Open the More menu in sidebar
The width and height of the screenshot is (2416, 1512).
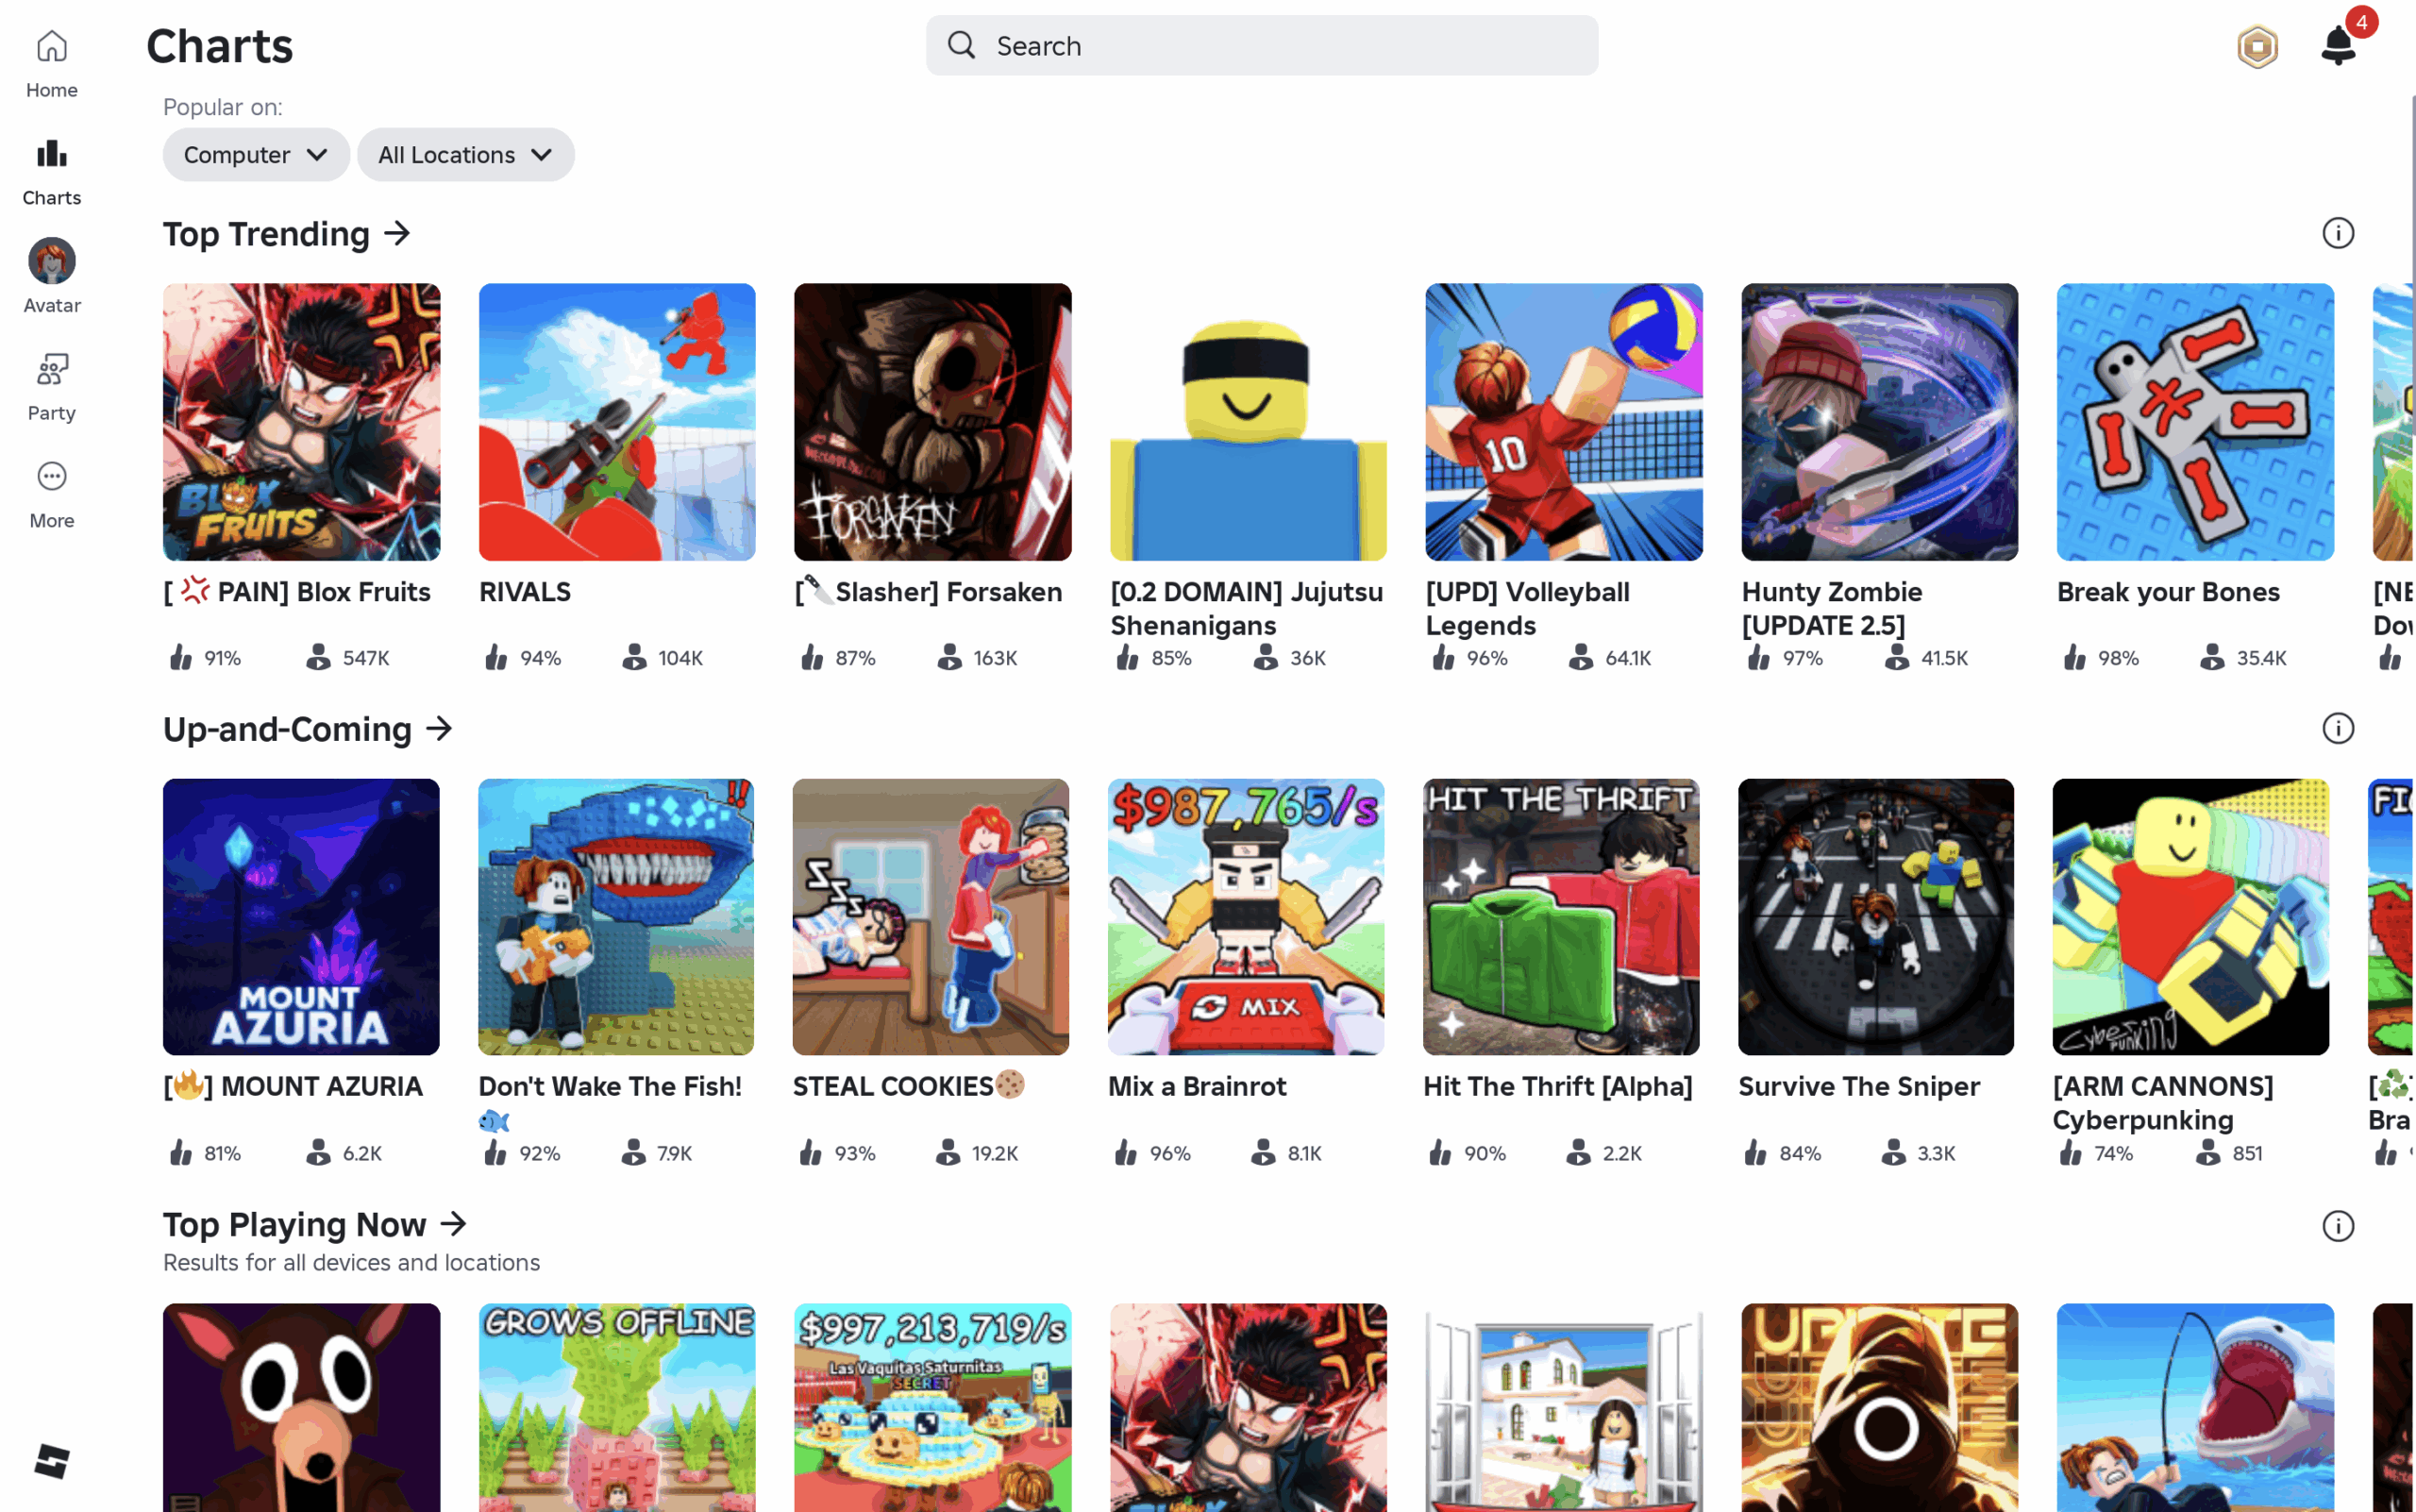click(52, 494)
